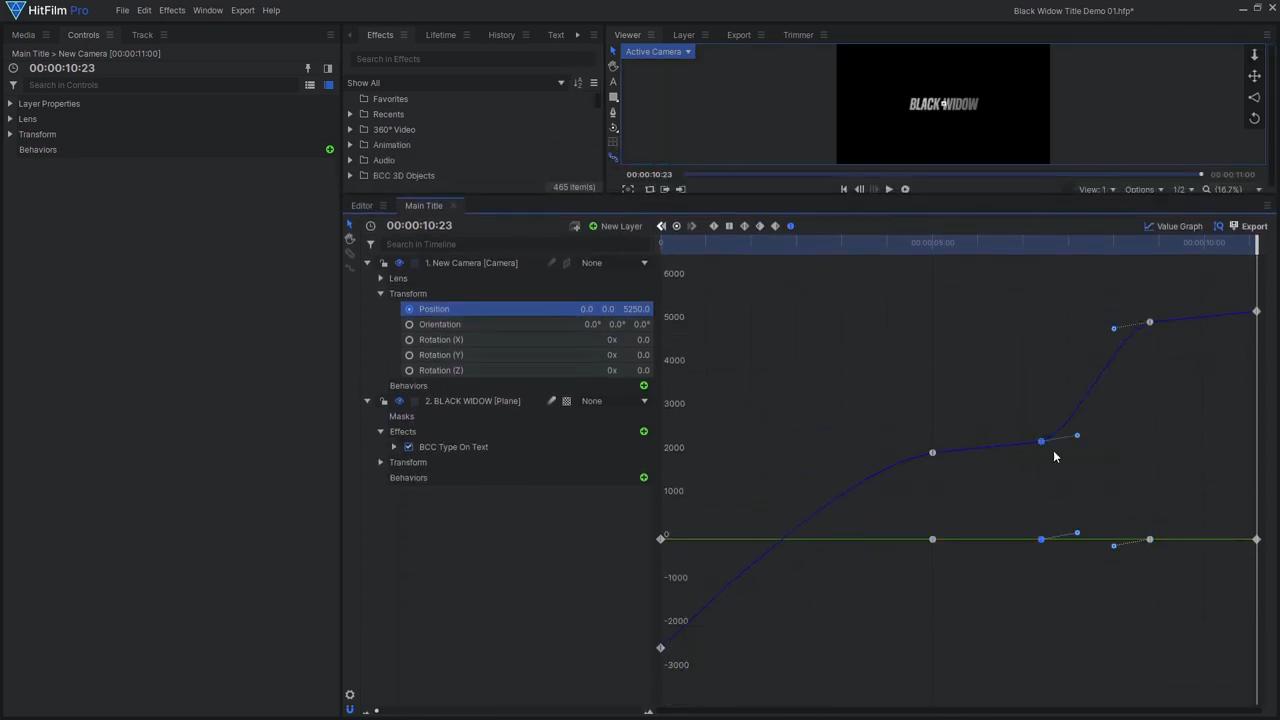Expand the 360° Video effects folder
The image size is (1280, 720).
click(x=350, y=130)
